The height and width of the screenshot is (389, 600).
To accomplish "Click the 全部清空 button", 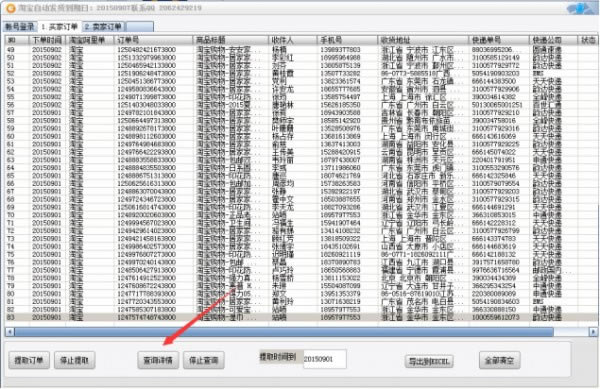I will [499, 360].
